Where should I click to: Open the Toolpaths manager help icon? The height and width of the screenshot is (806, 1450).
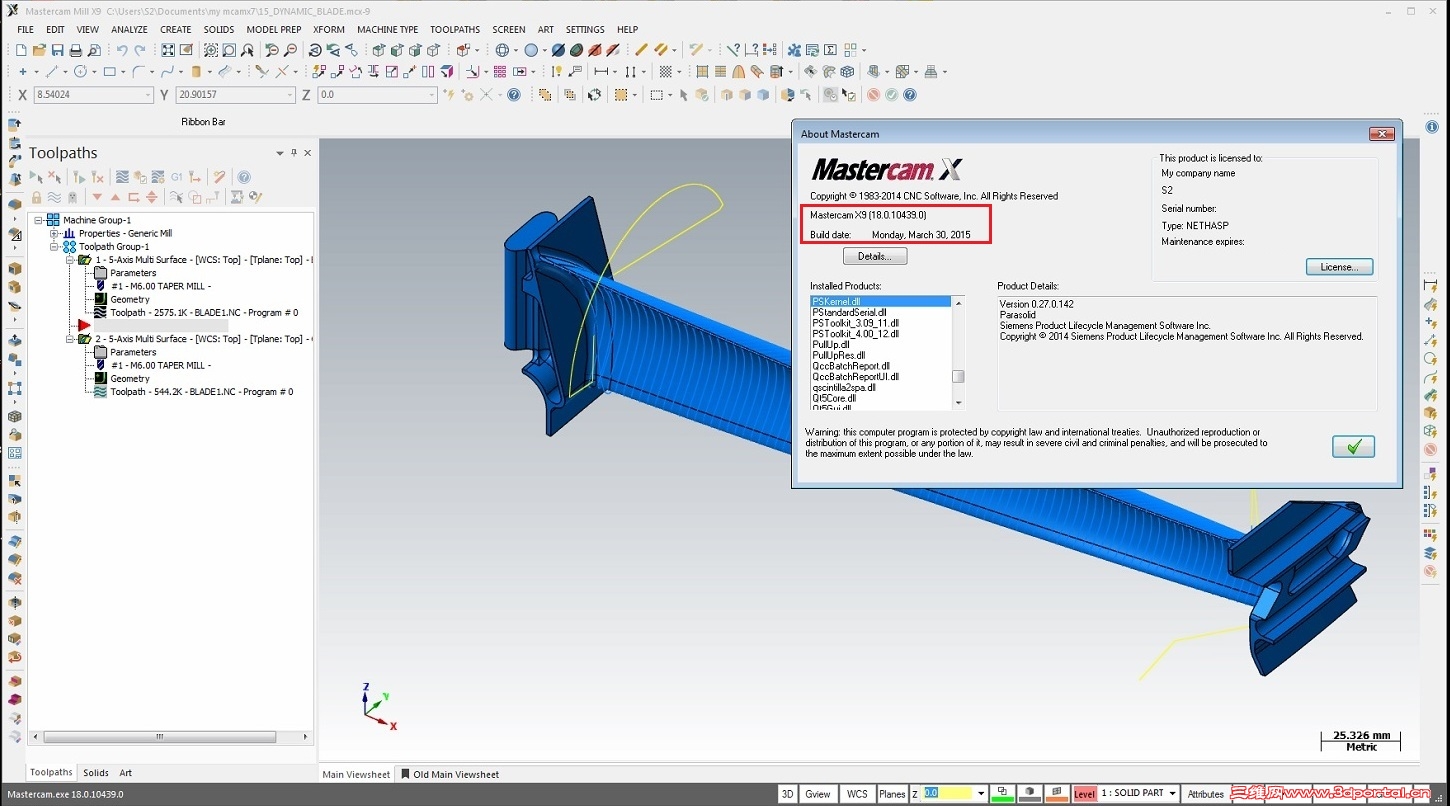click(x=244, y=177)
